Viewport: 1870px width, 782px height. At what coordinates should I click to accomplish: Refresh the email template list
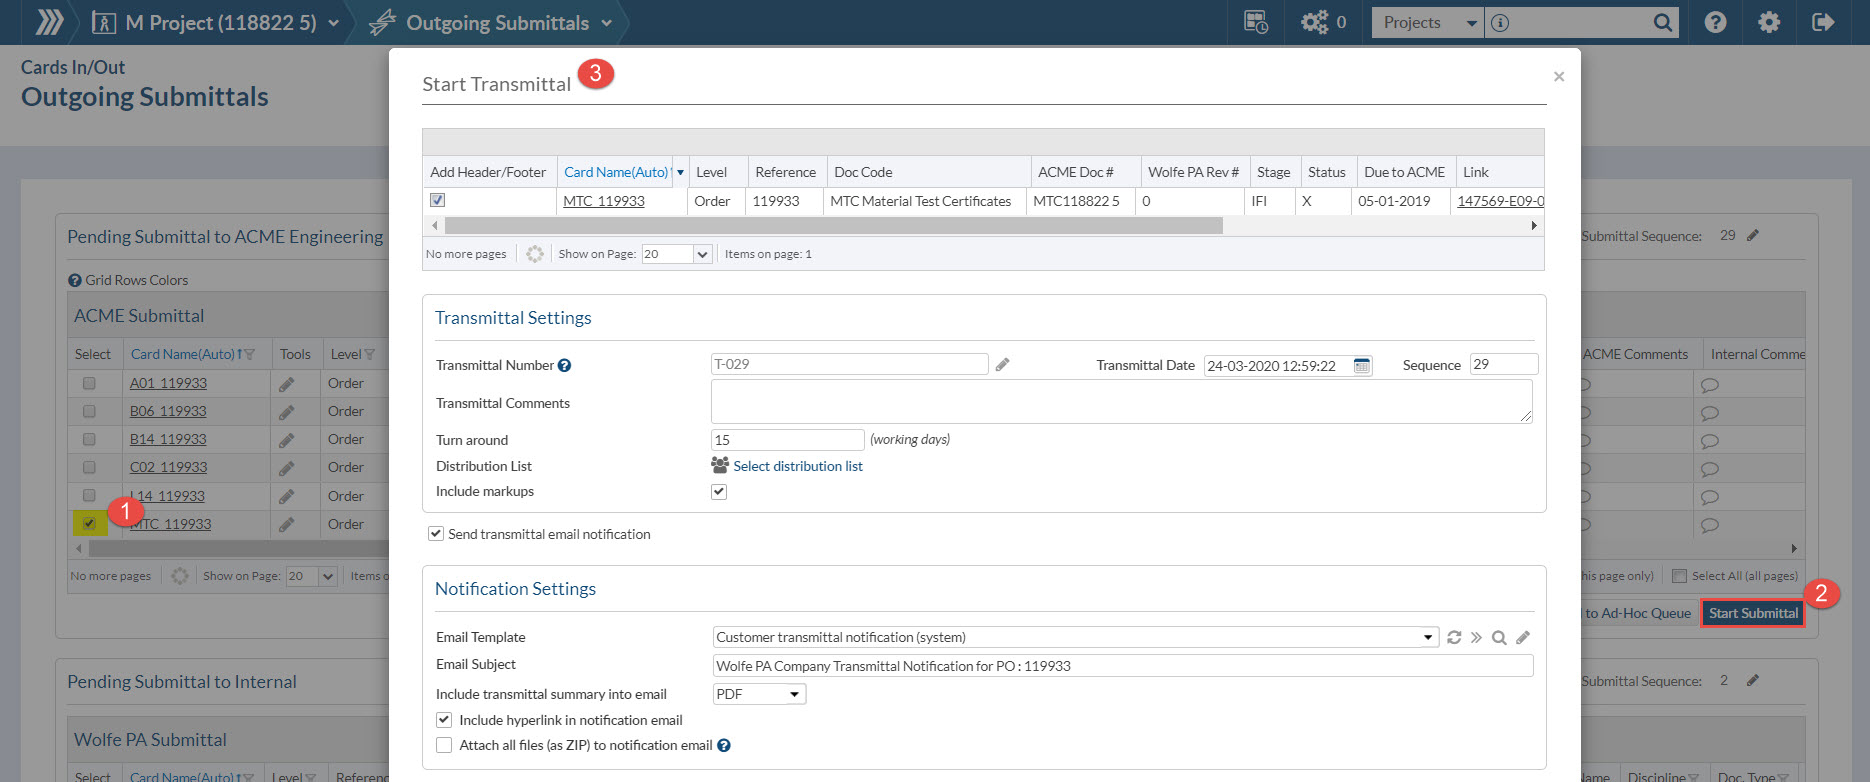click(x=1454, y=637)
